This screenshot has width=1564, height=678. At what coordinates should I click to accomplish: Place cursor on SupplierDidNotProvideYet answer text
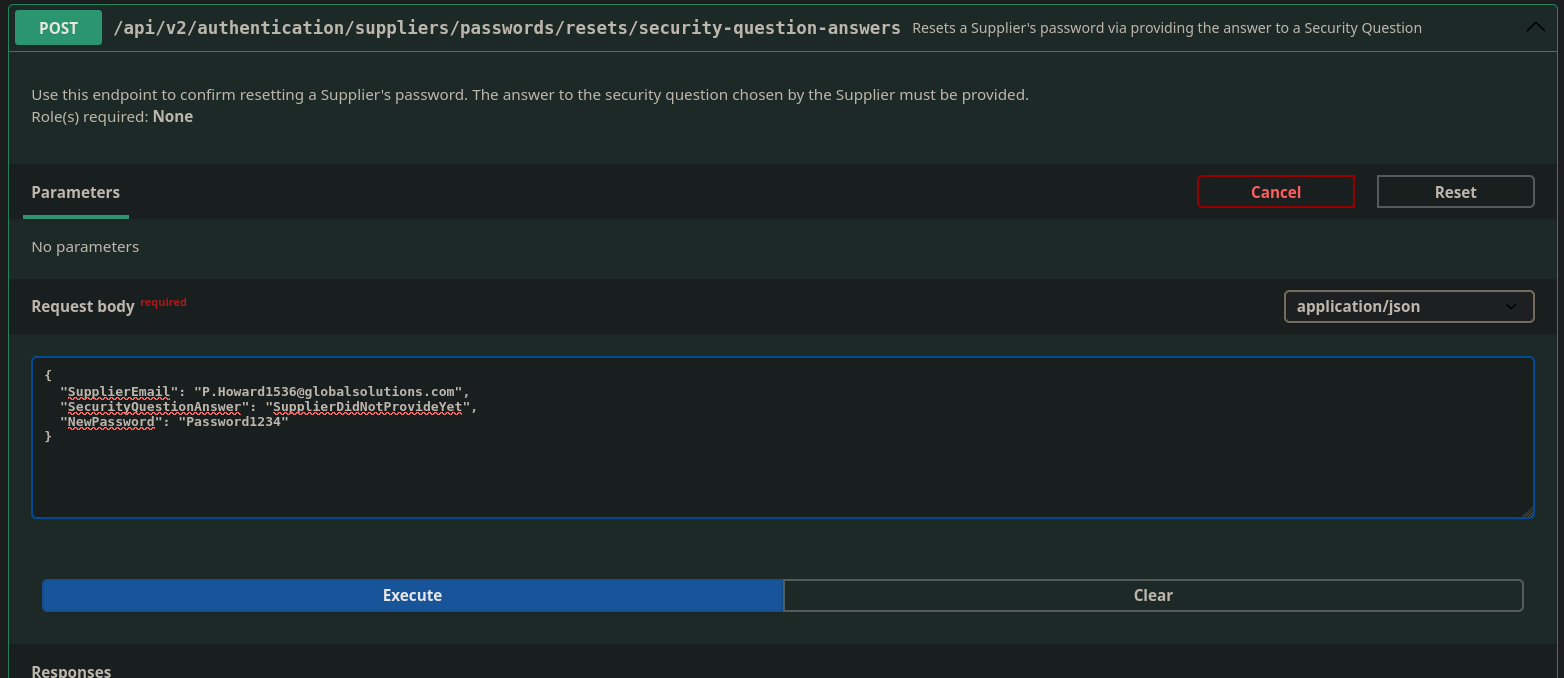368,407
